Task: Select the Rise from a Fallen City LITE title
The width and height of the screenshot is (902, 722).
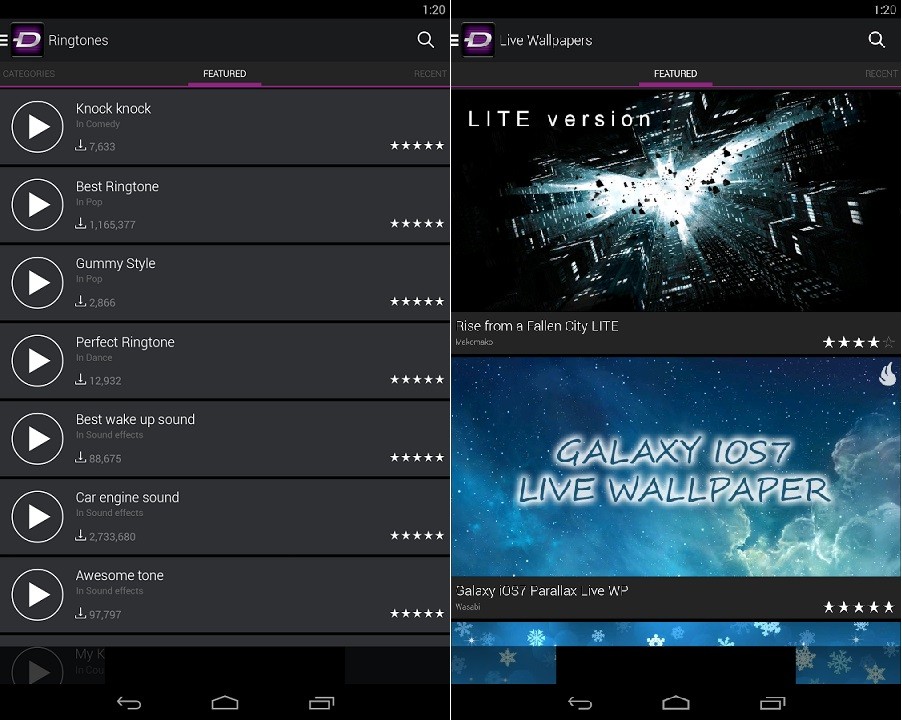Action: [537, 326]
